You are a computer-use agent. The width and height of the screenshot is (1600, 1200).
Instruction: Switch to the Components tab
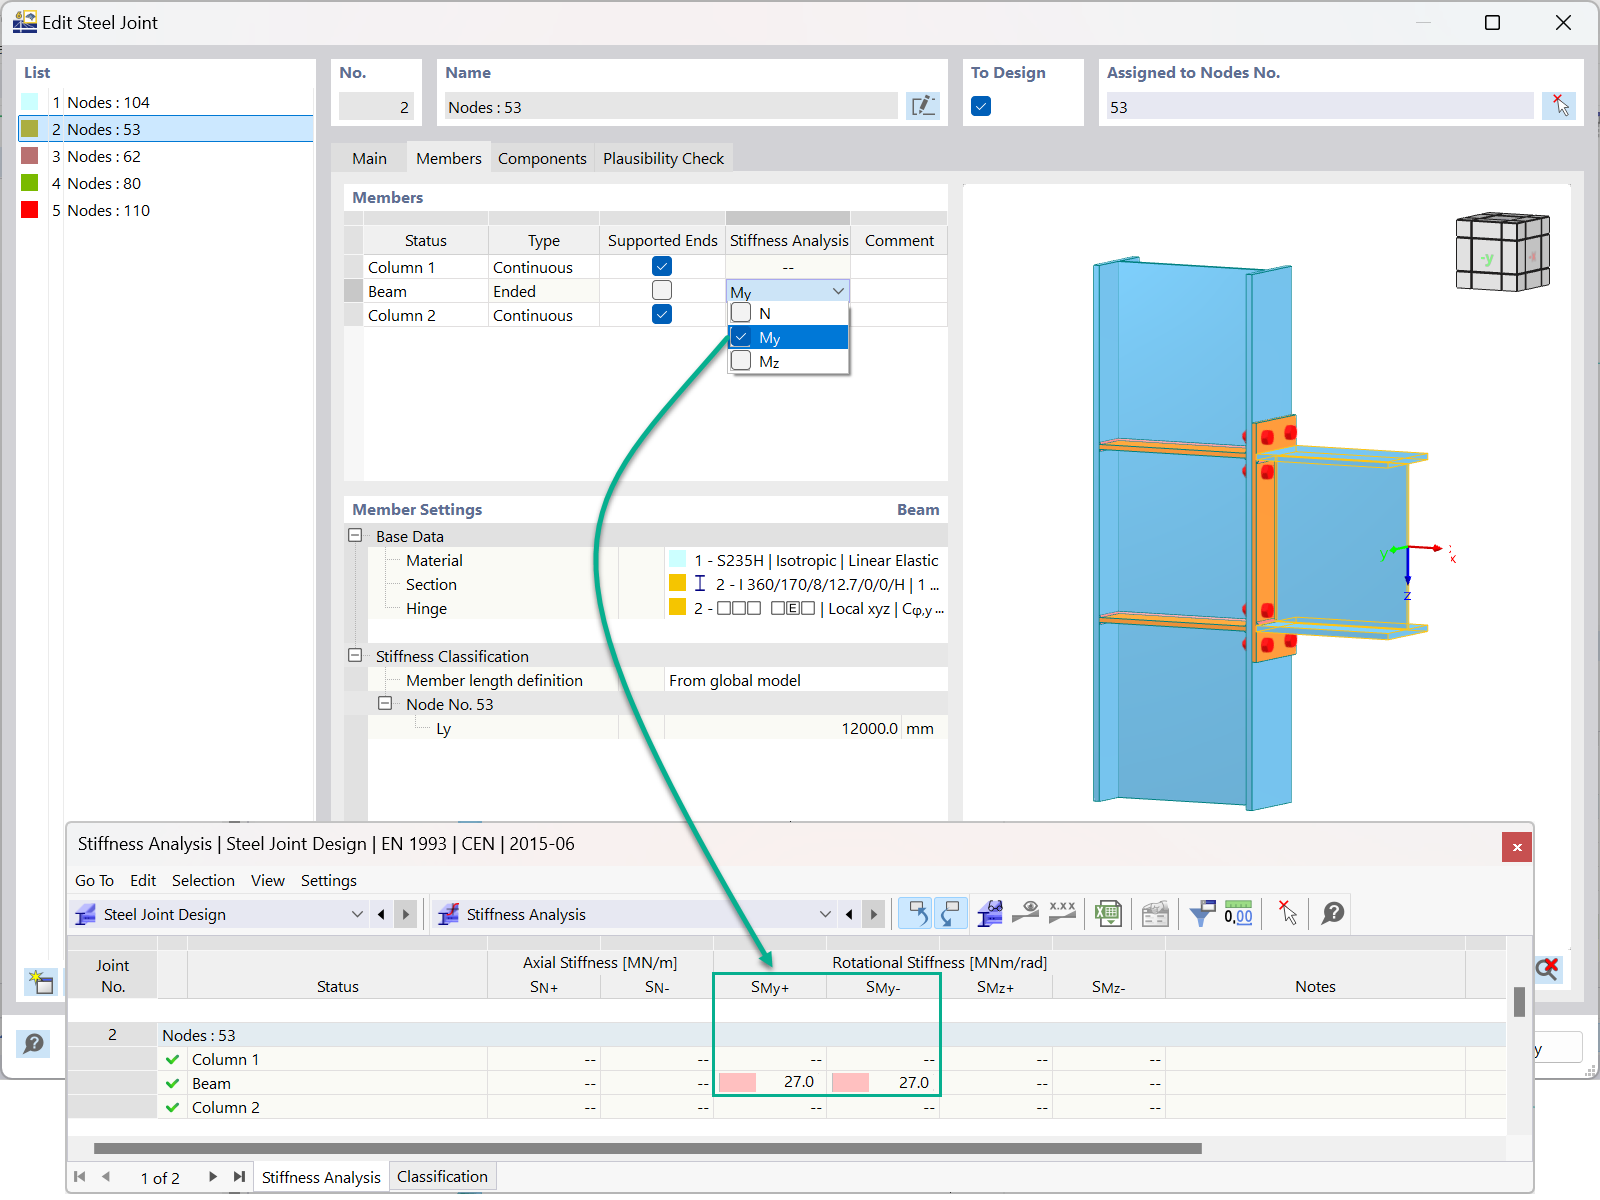point(542,157)
